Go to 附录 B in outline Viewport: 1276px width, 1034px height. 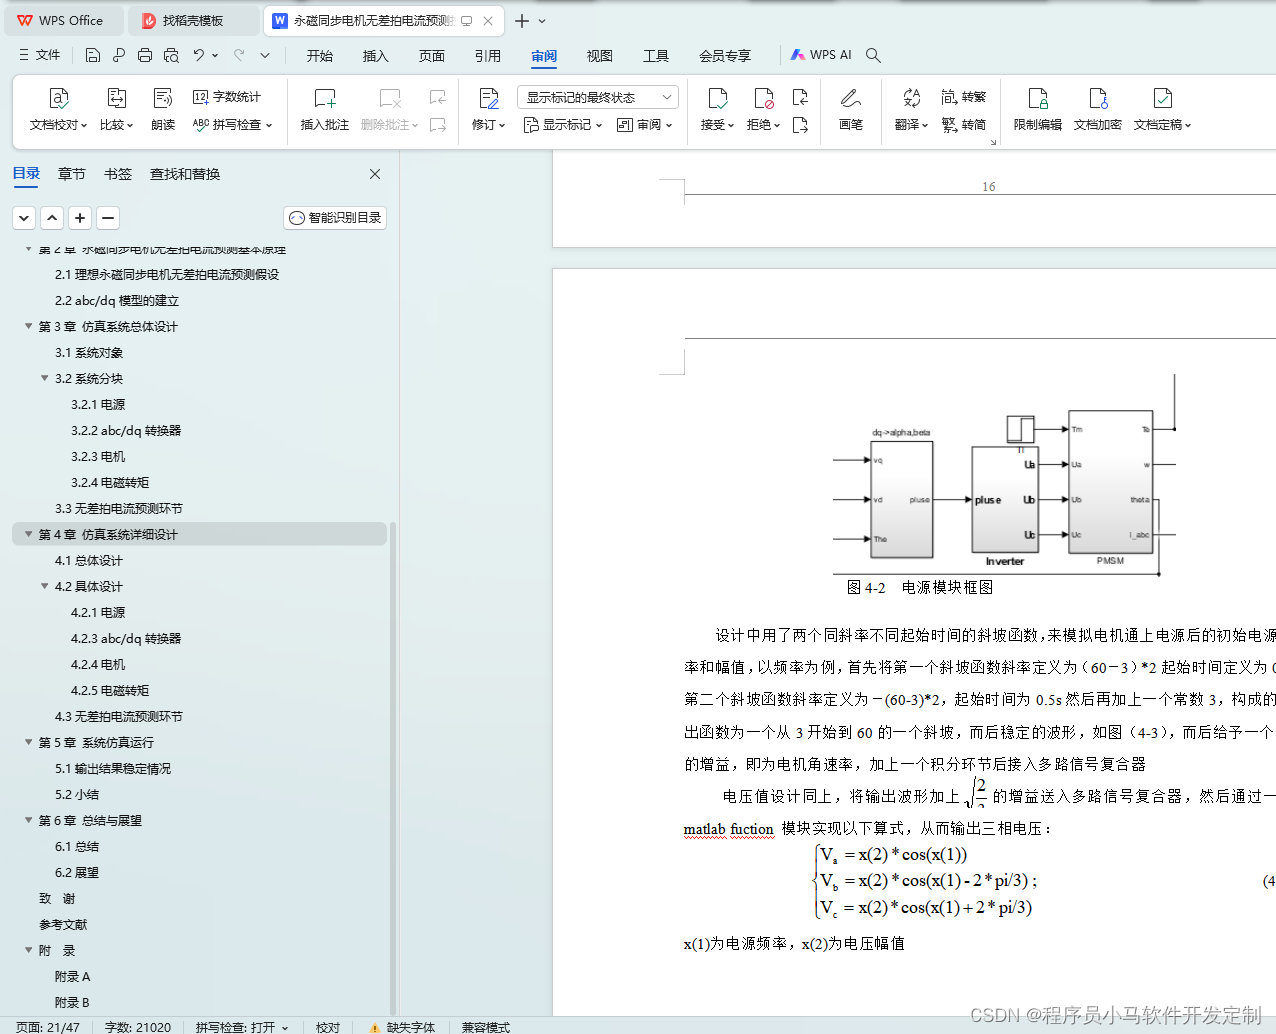[72, 1002]
